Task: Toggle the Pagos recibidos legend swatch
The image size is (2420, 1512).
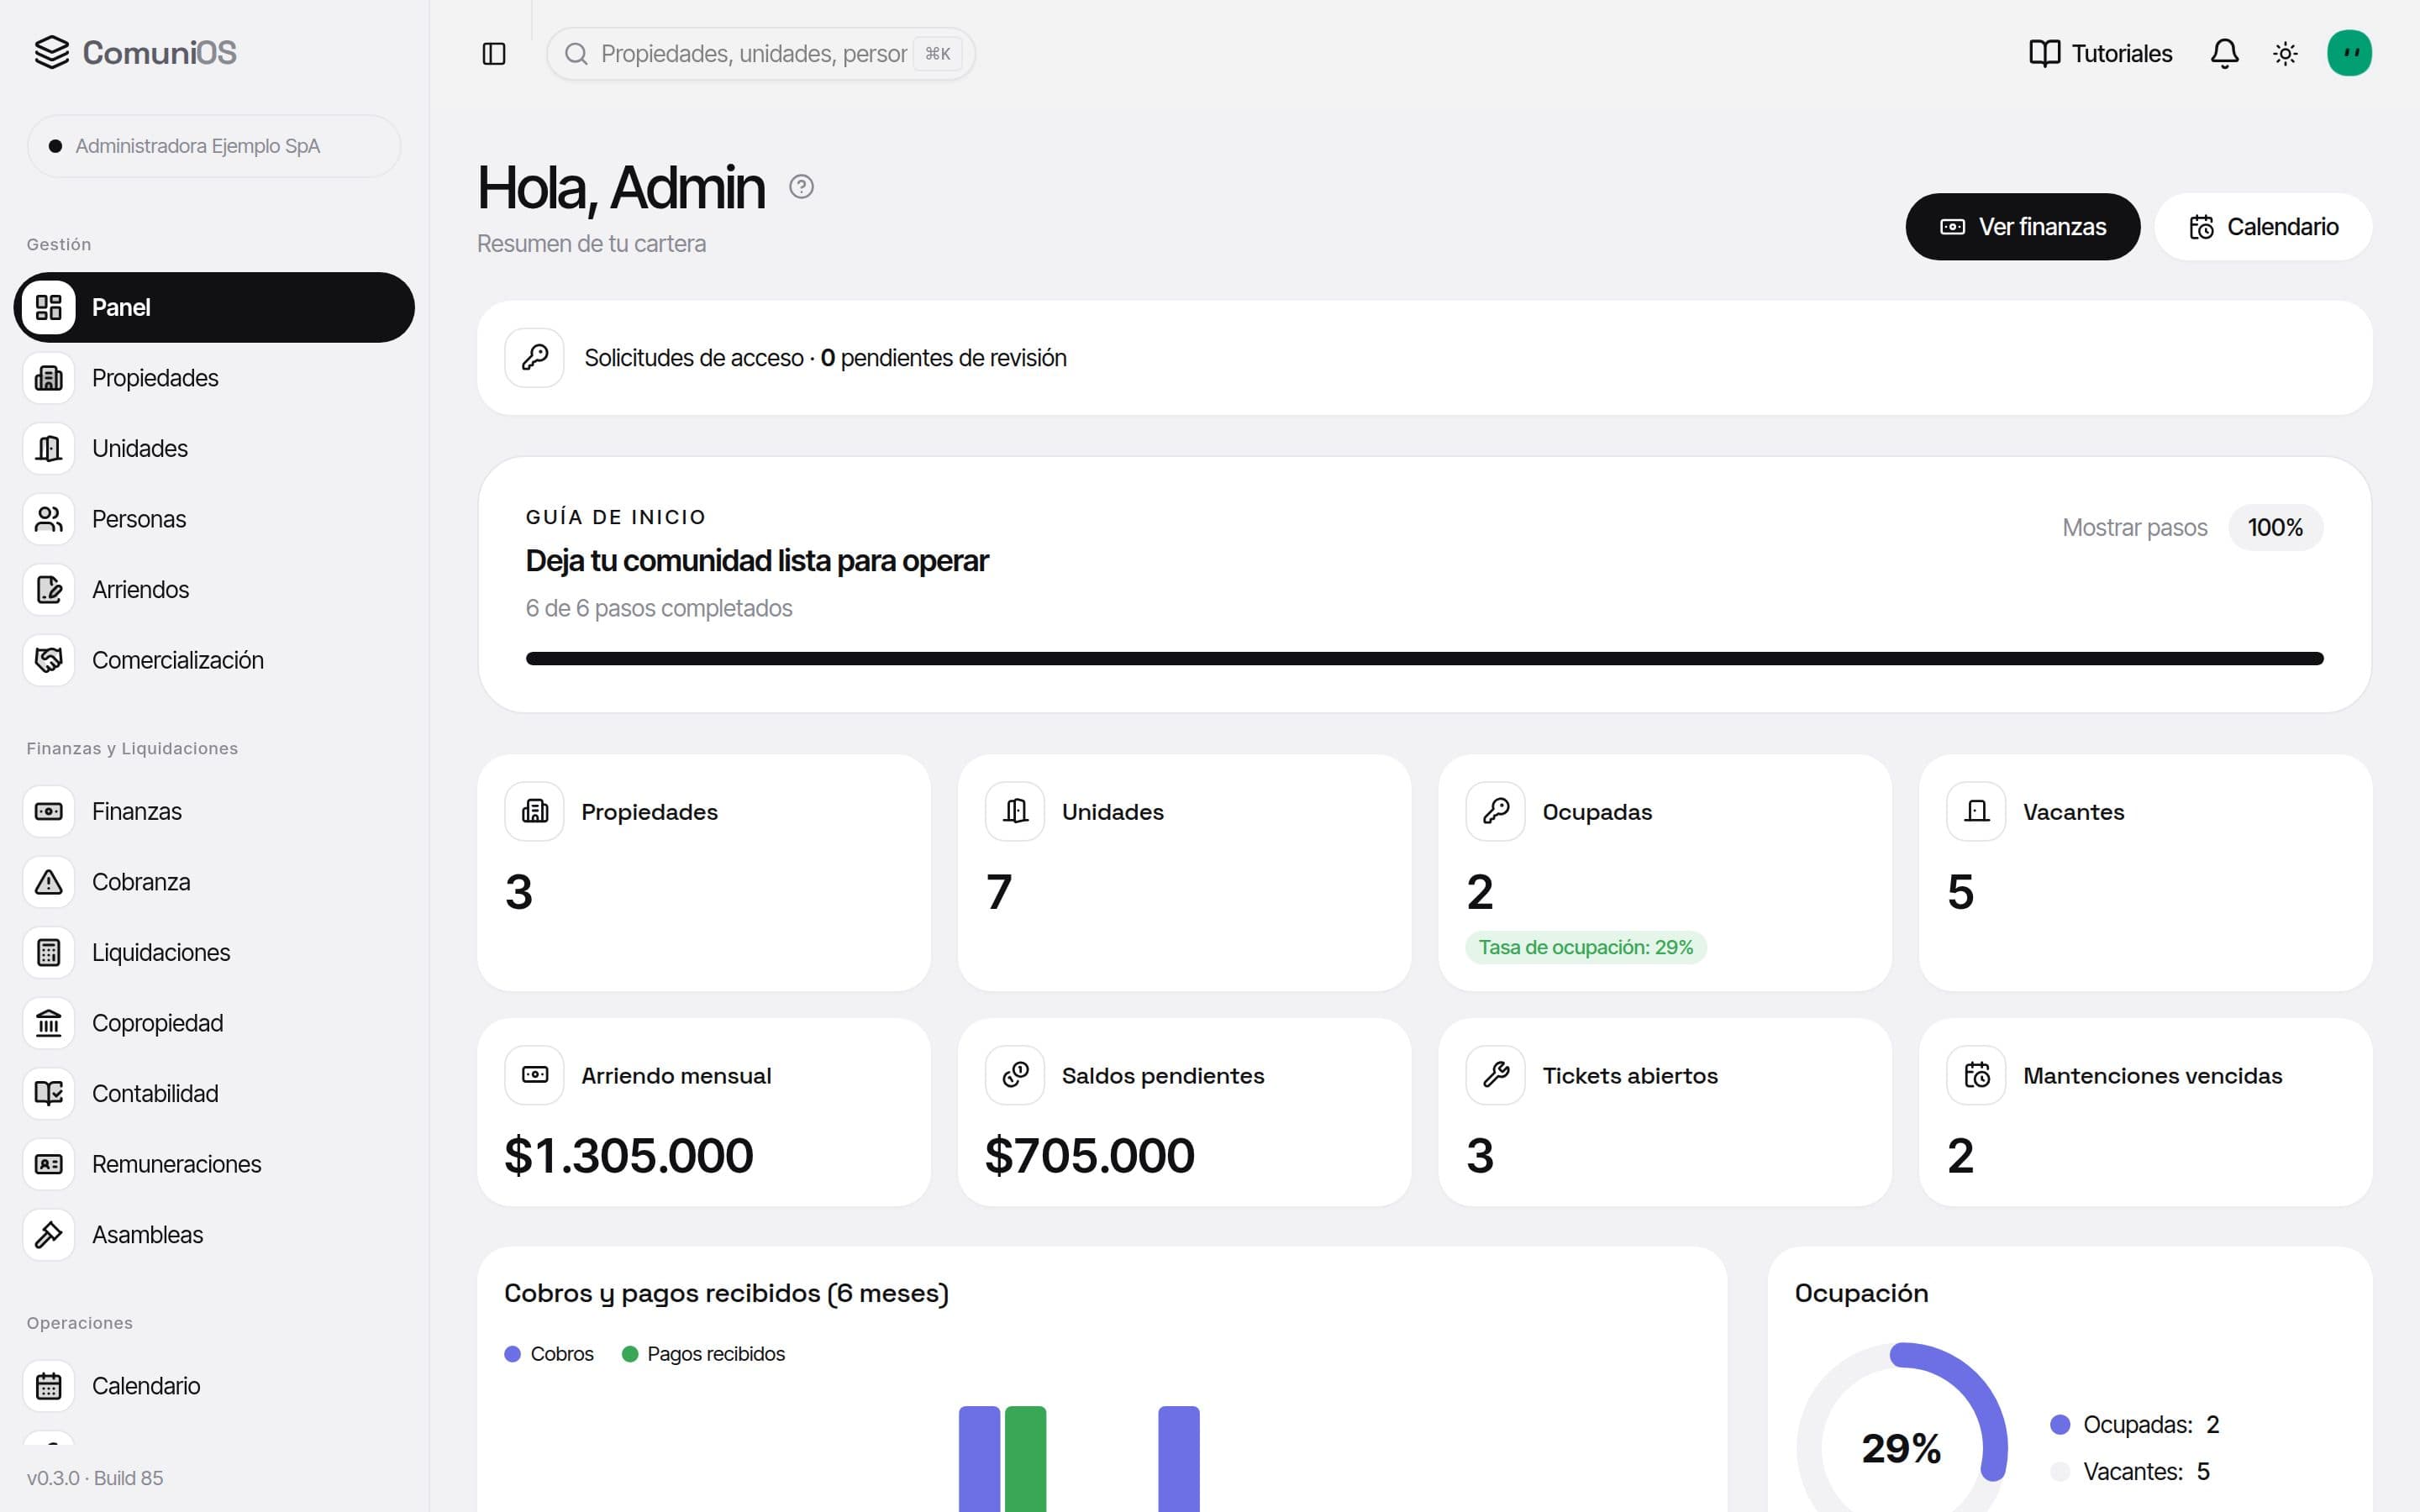Action: click(630, 1354)
